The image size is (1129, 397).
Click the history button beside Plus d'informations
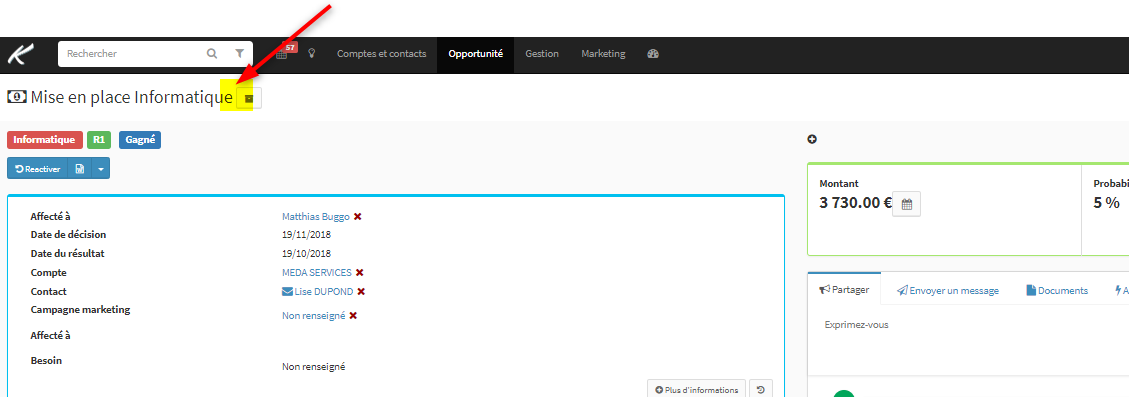[x=761, y=390]
